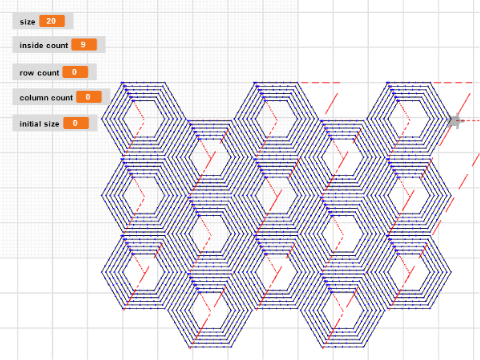Select the column count variable monitor

[x=61, y=97]
